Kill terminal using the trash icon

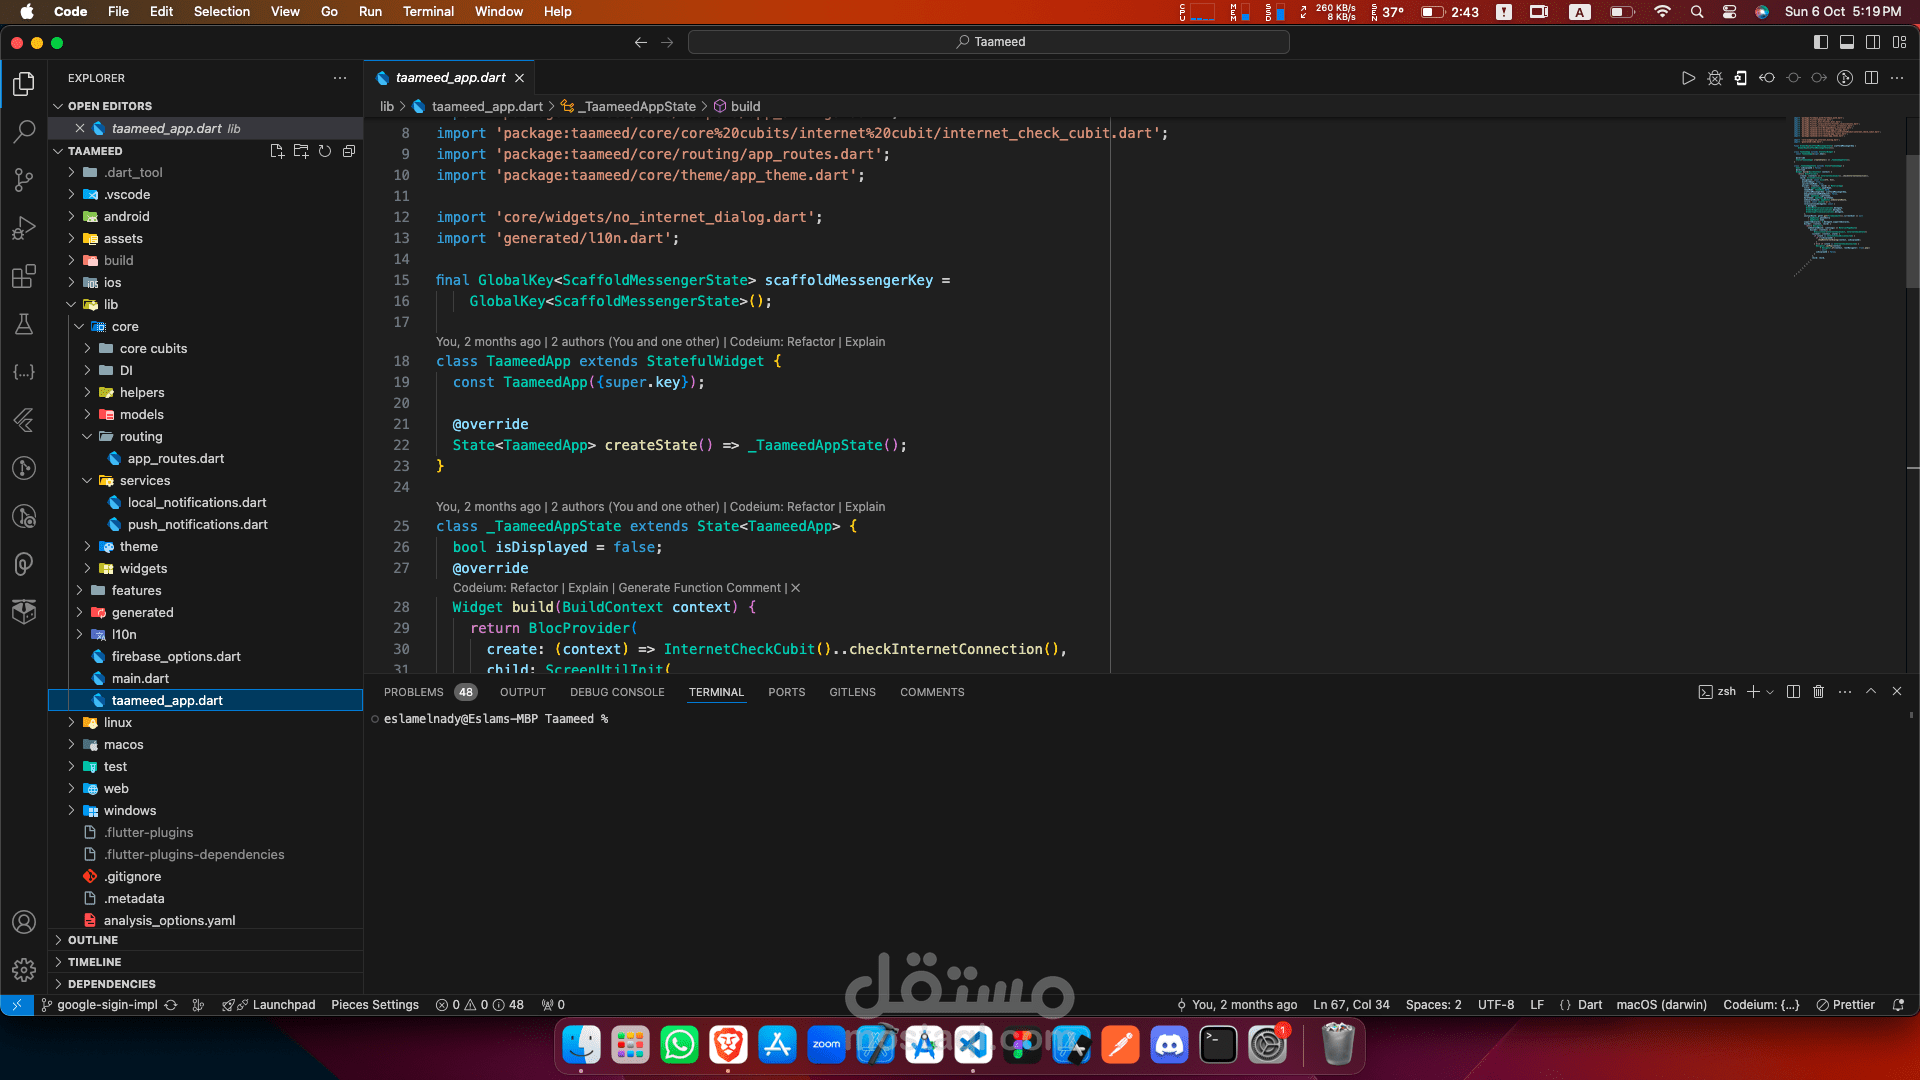coord(1818,692)
